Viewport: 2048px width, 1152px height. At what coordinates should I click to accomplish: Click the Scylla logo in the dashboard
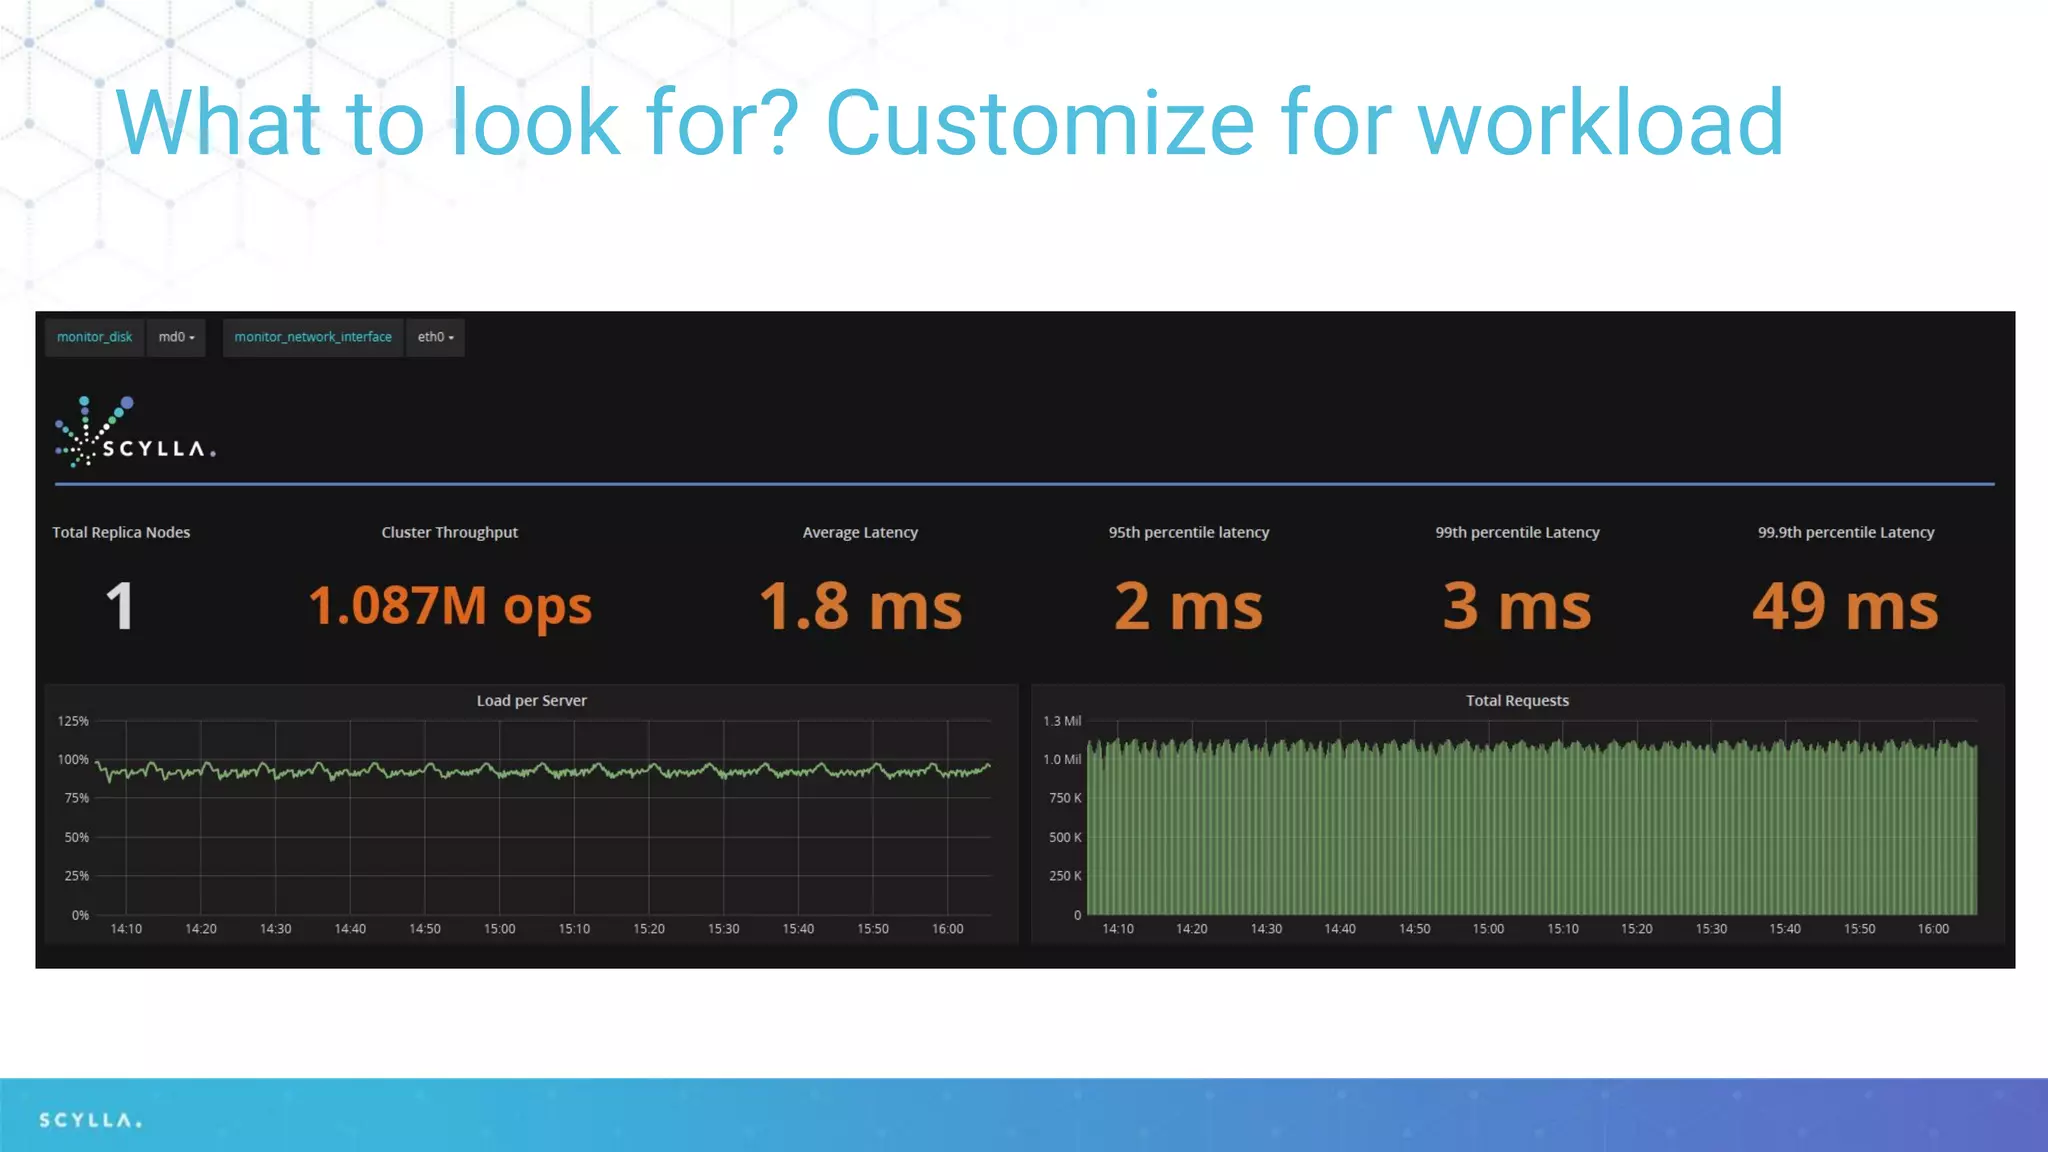click(x=134, y=434)
